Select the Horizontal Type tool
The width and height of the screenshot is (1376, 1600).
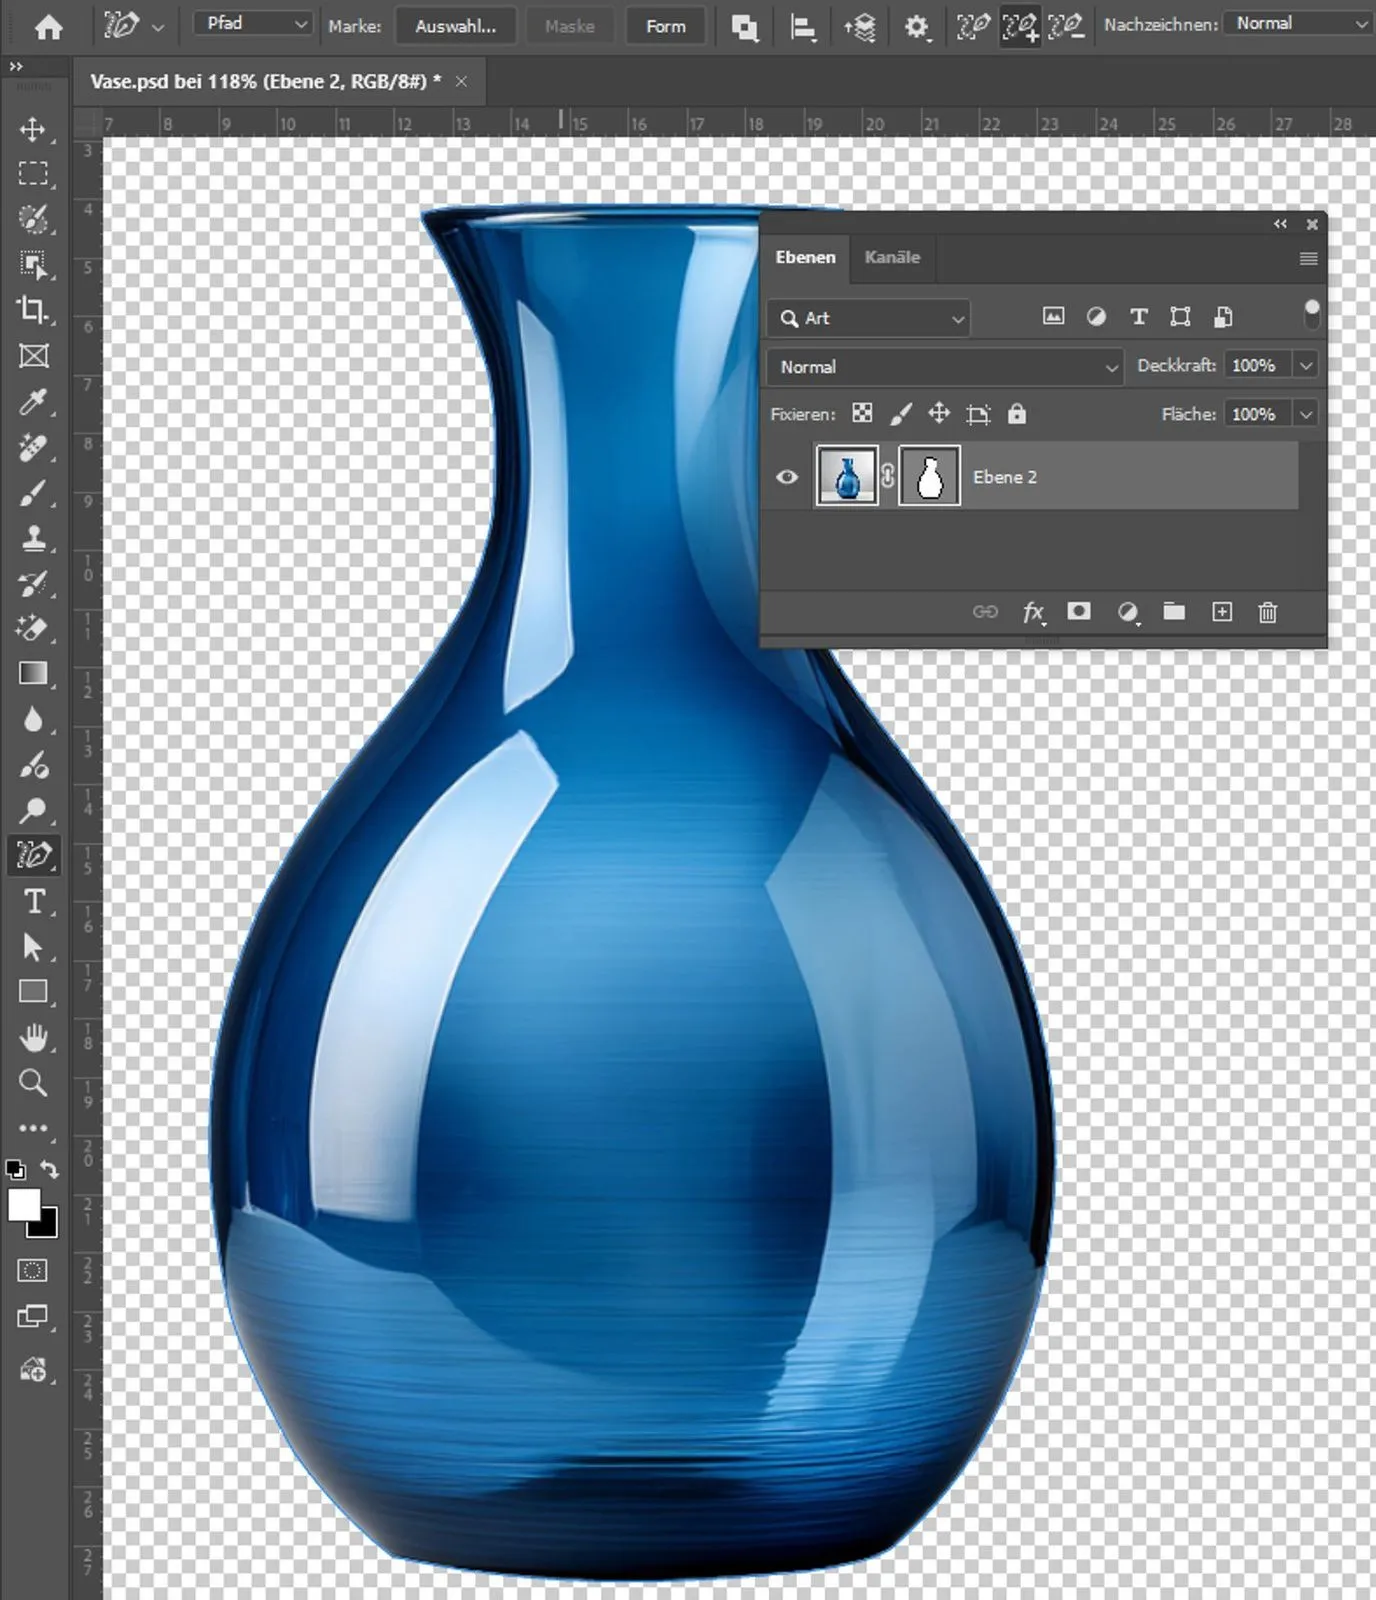click(x=33, y=901)
